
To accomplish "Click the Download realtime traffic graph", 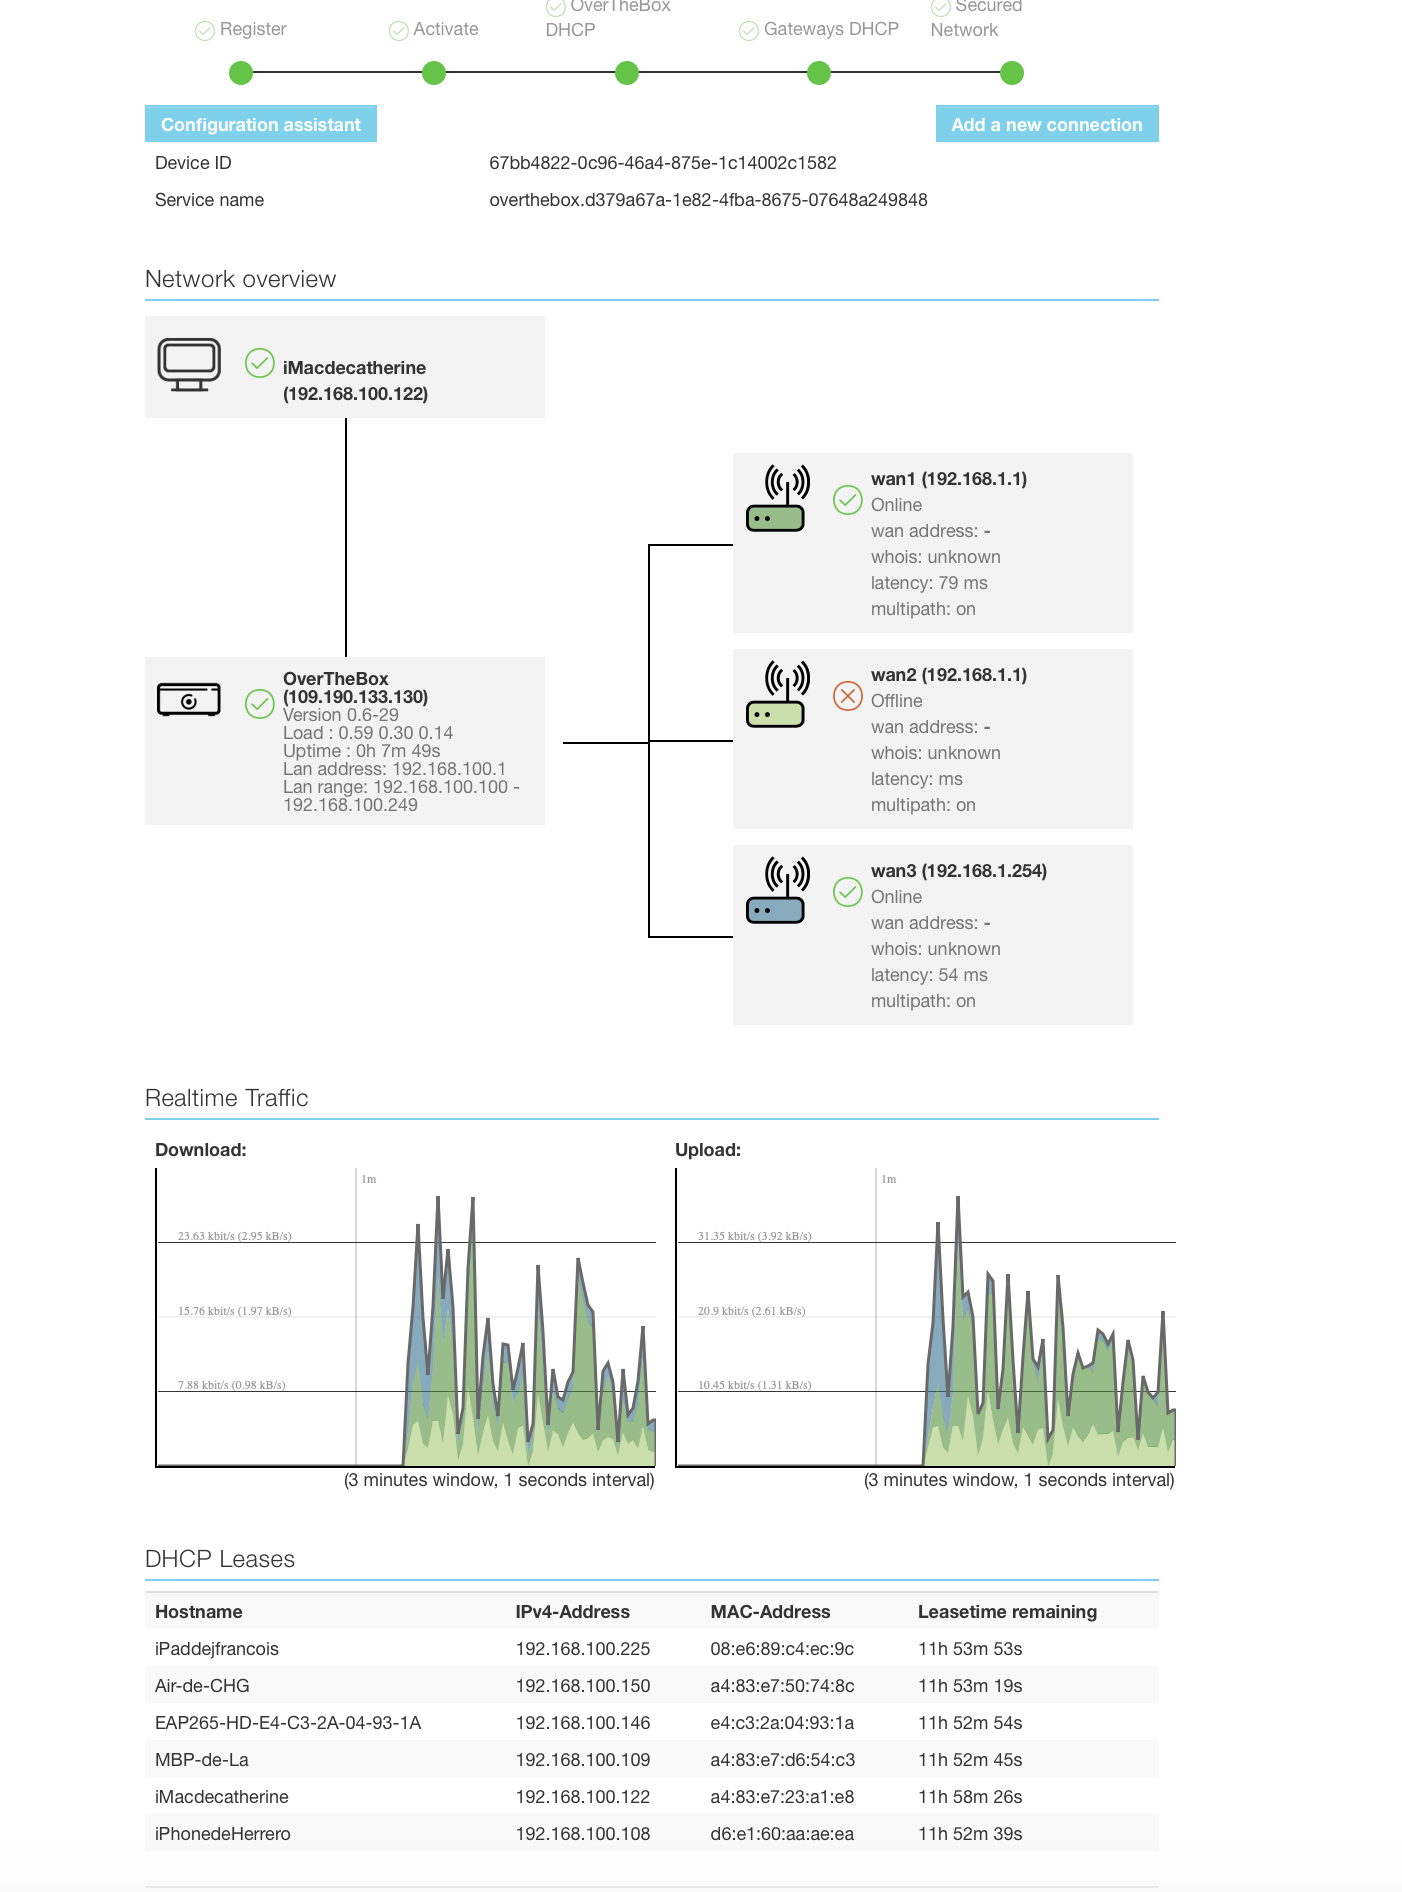I will [406, 1318].
